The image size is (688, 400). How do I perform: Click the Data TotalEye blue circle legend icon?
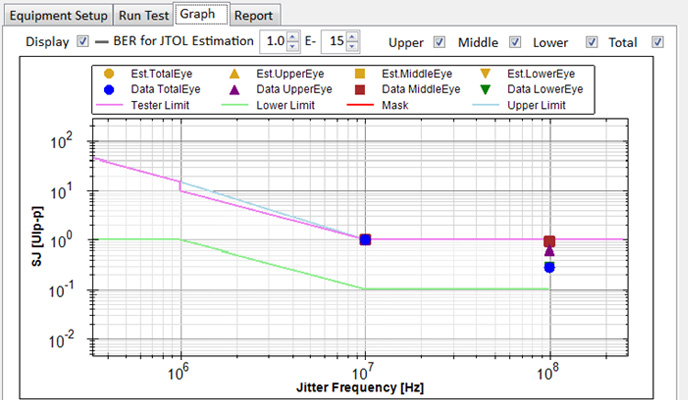click(x=109, y=89)
